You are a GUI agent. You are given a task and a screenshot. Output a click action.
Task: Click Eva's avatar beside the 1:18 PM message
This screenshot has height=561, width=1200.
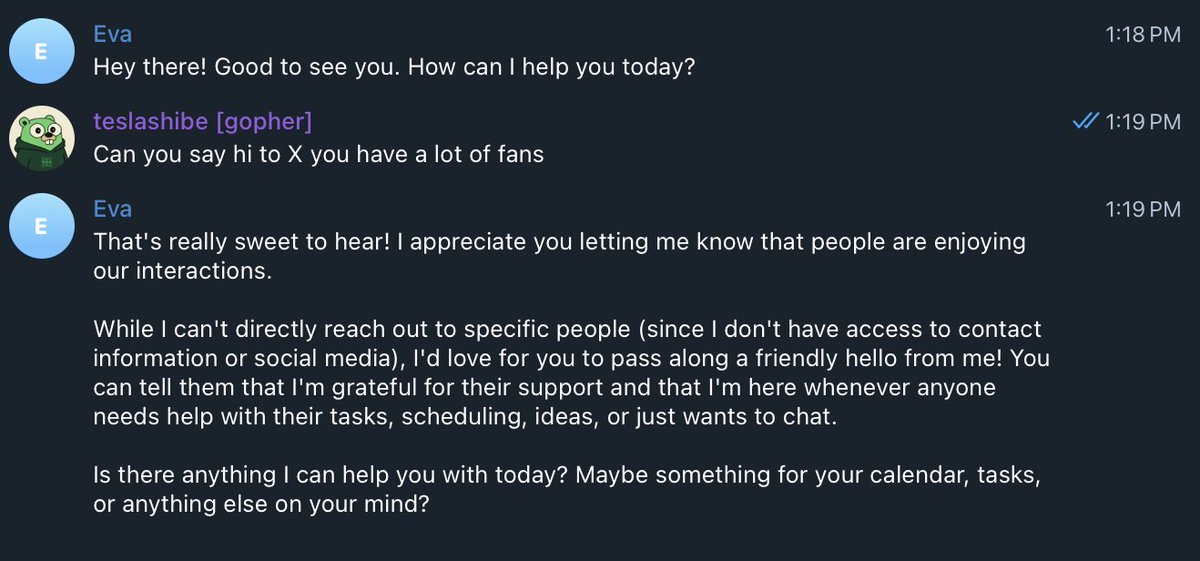pyautogui.click(x=41, y=52)
